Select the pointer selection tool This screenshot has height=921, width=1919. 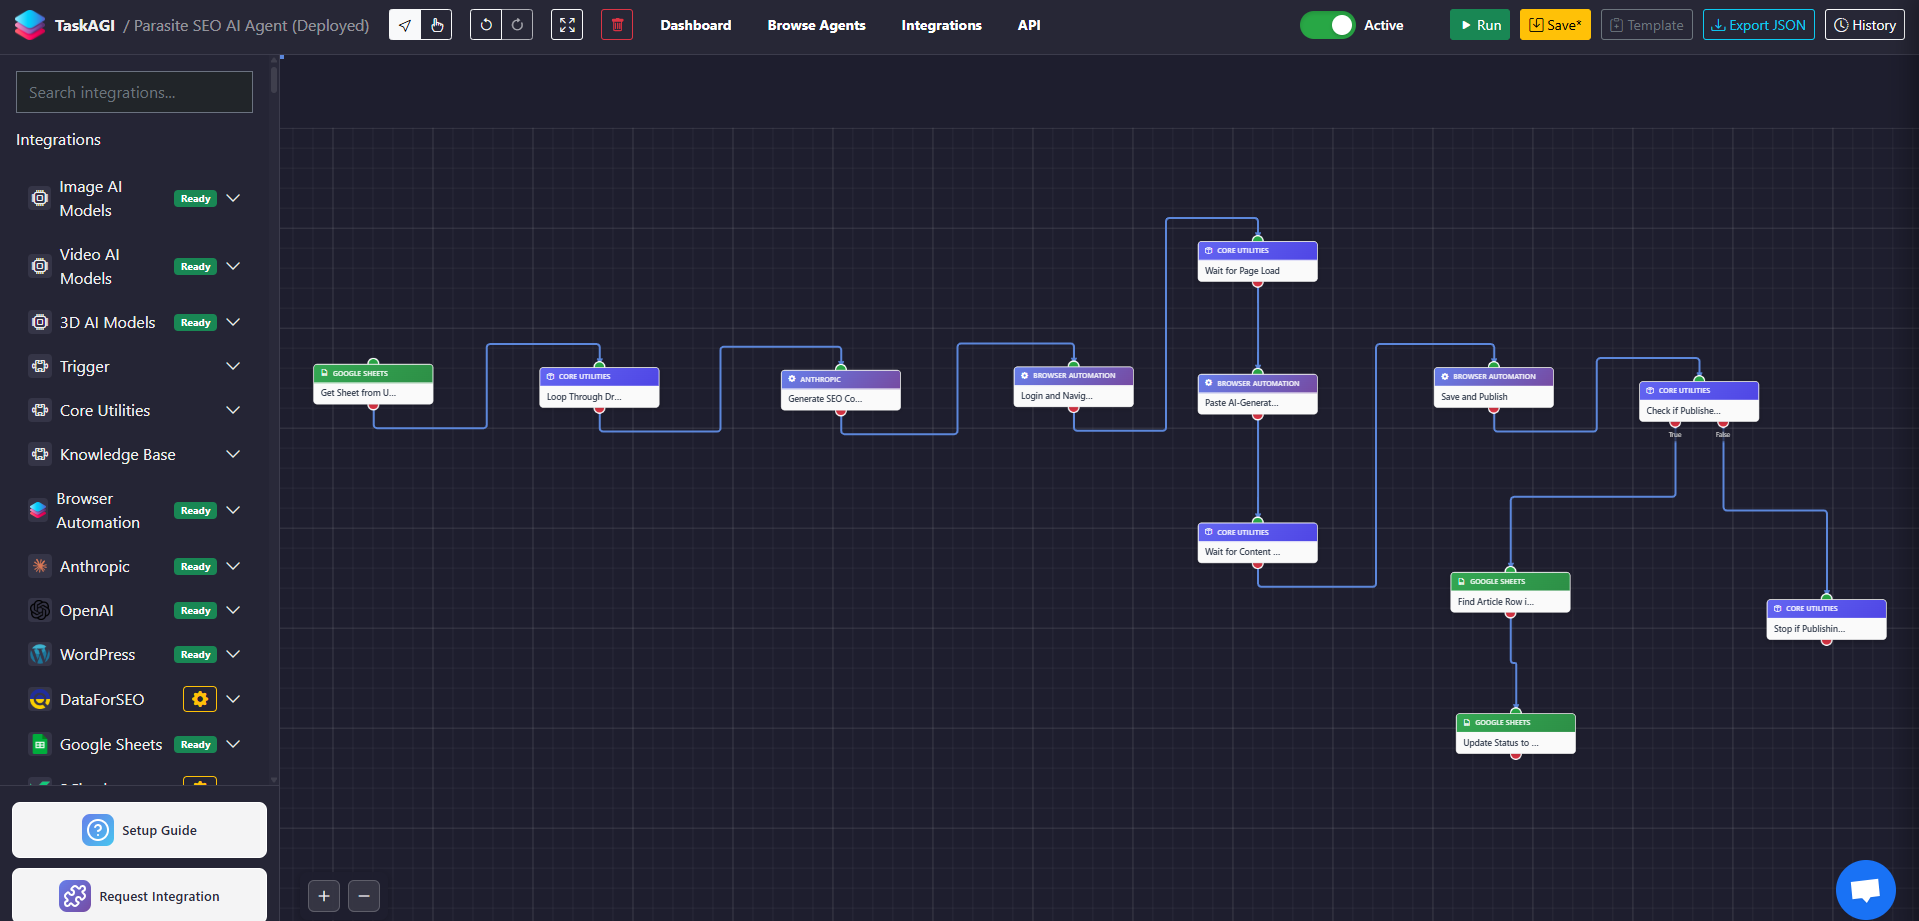pos(405,25)
